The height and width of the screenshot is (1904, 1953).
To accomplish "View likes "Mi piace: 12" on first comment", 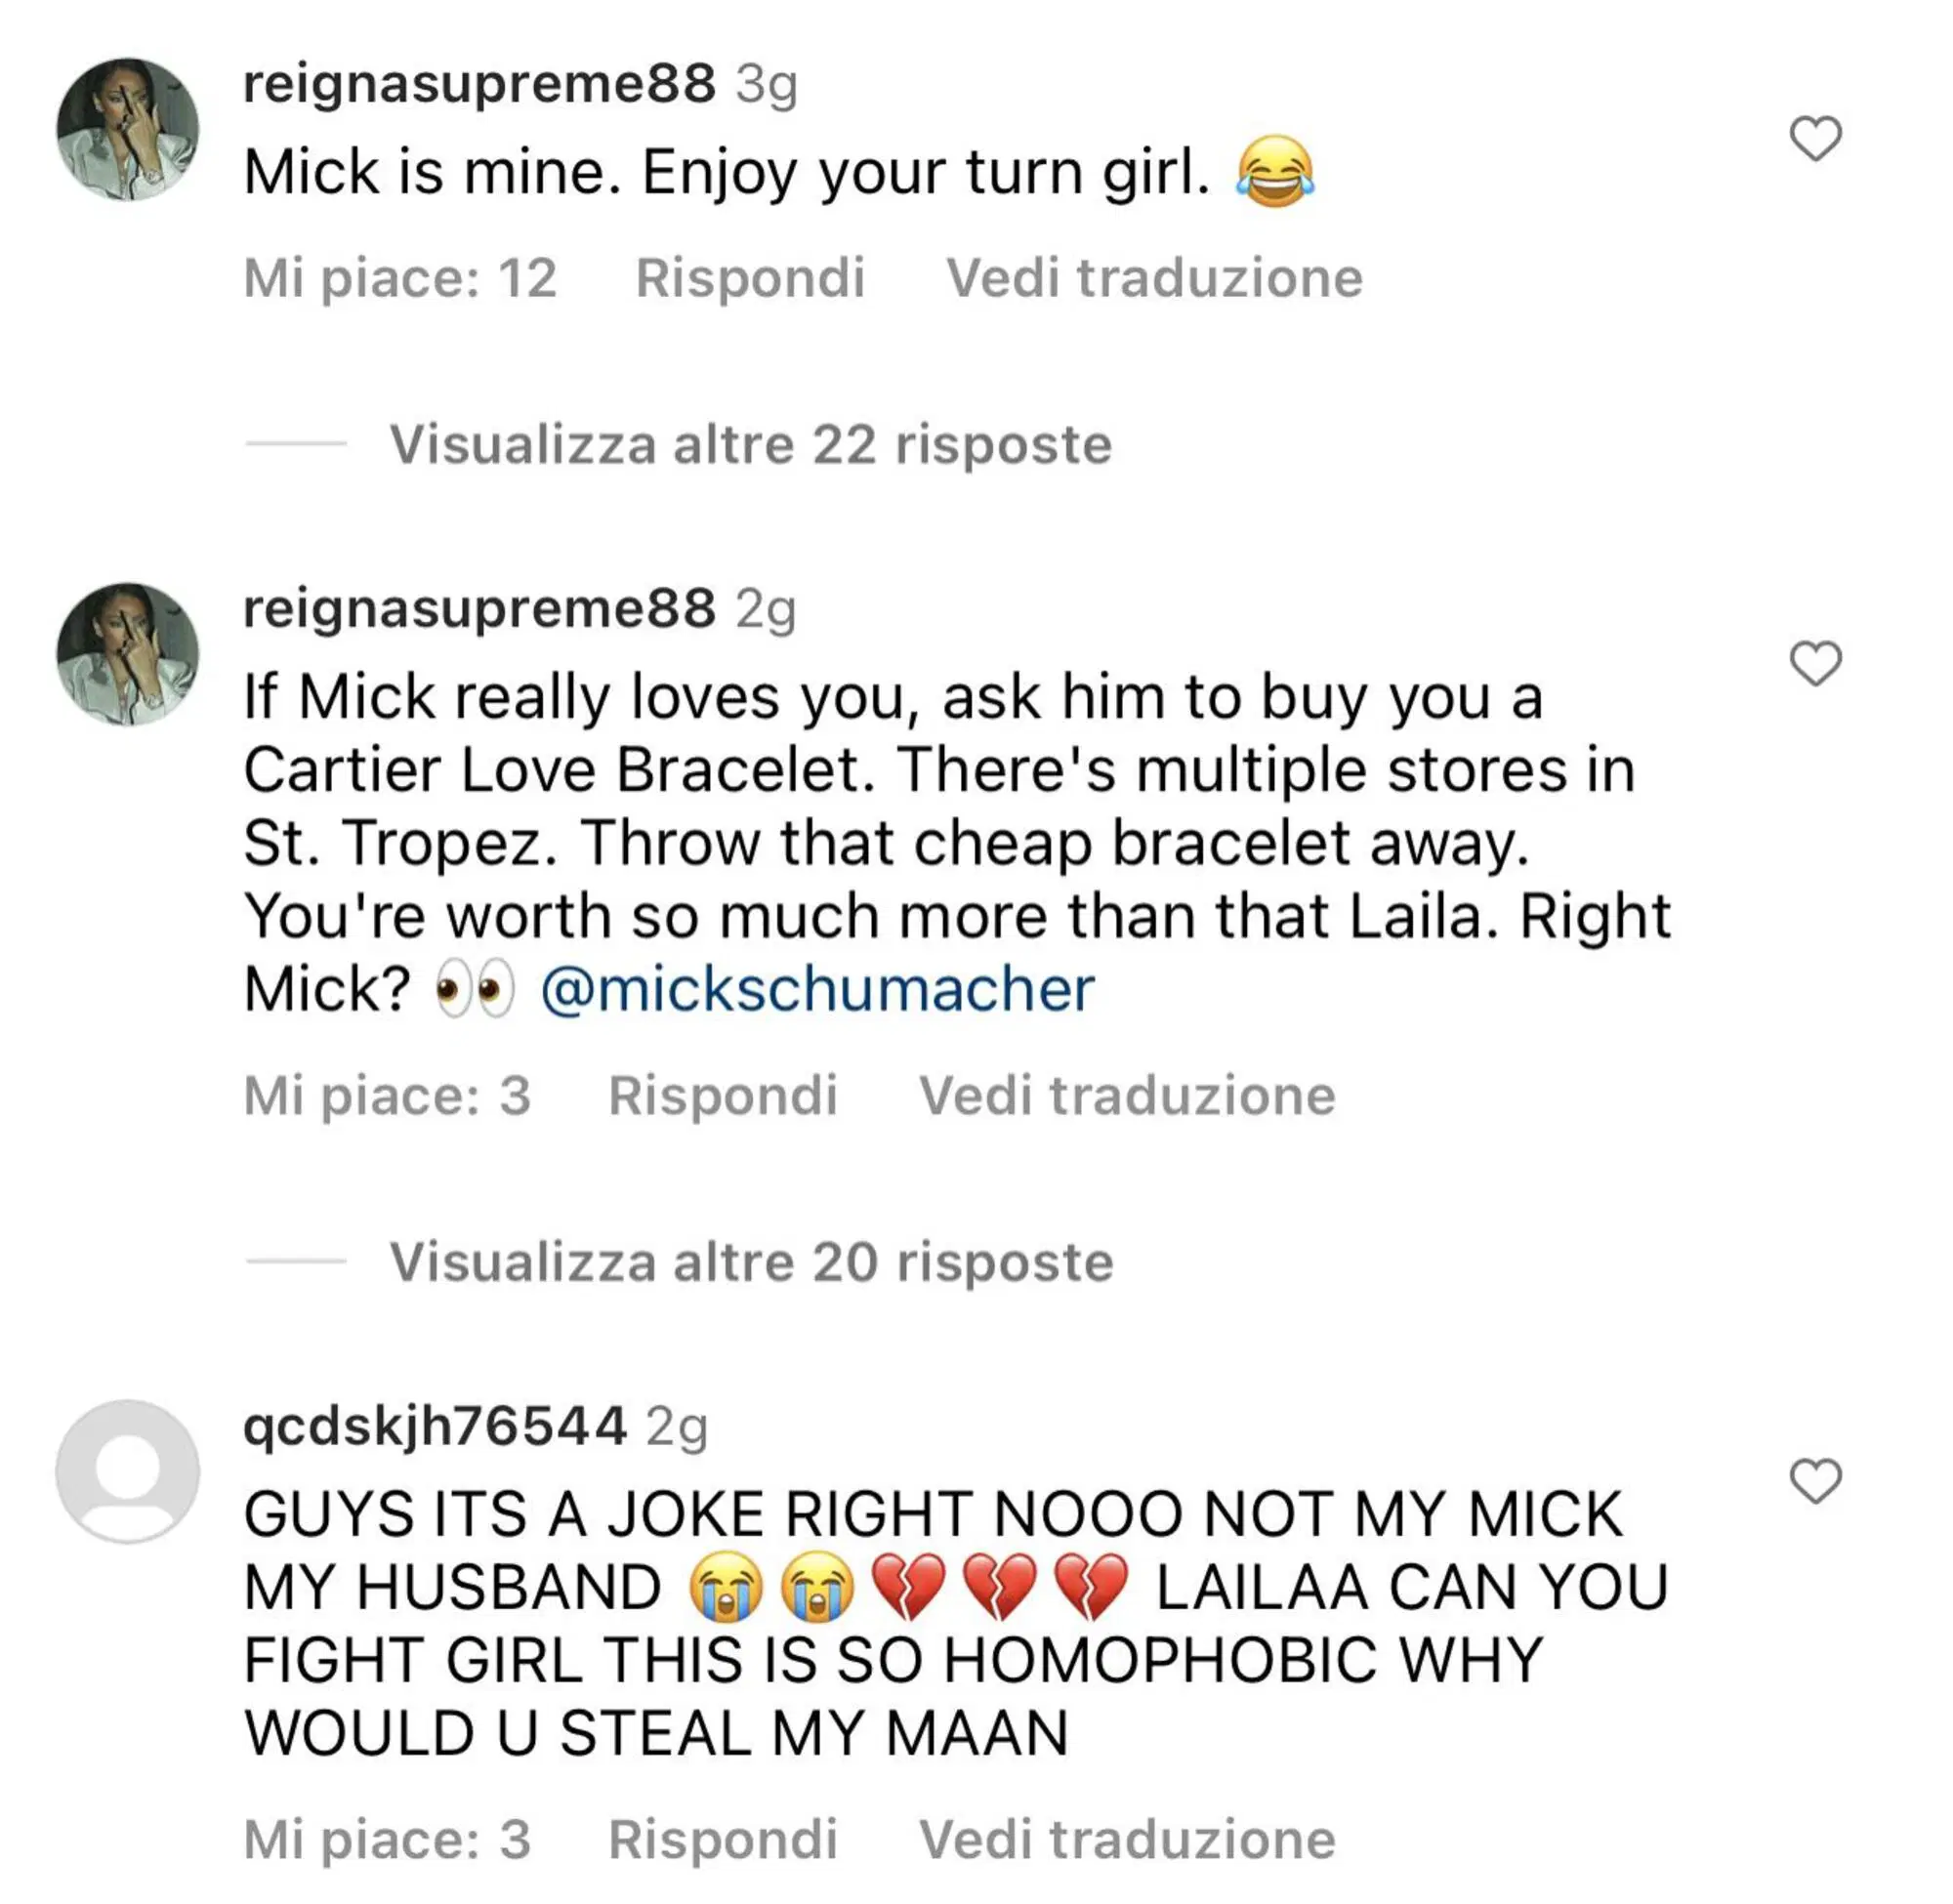I will (400, 277).
